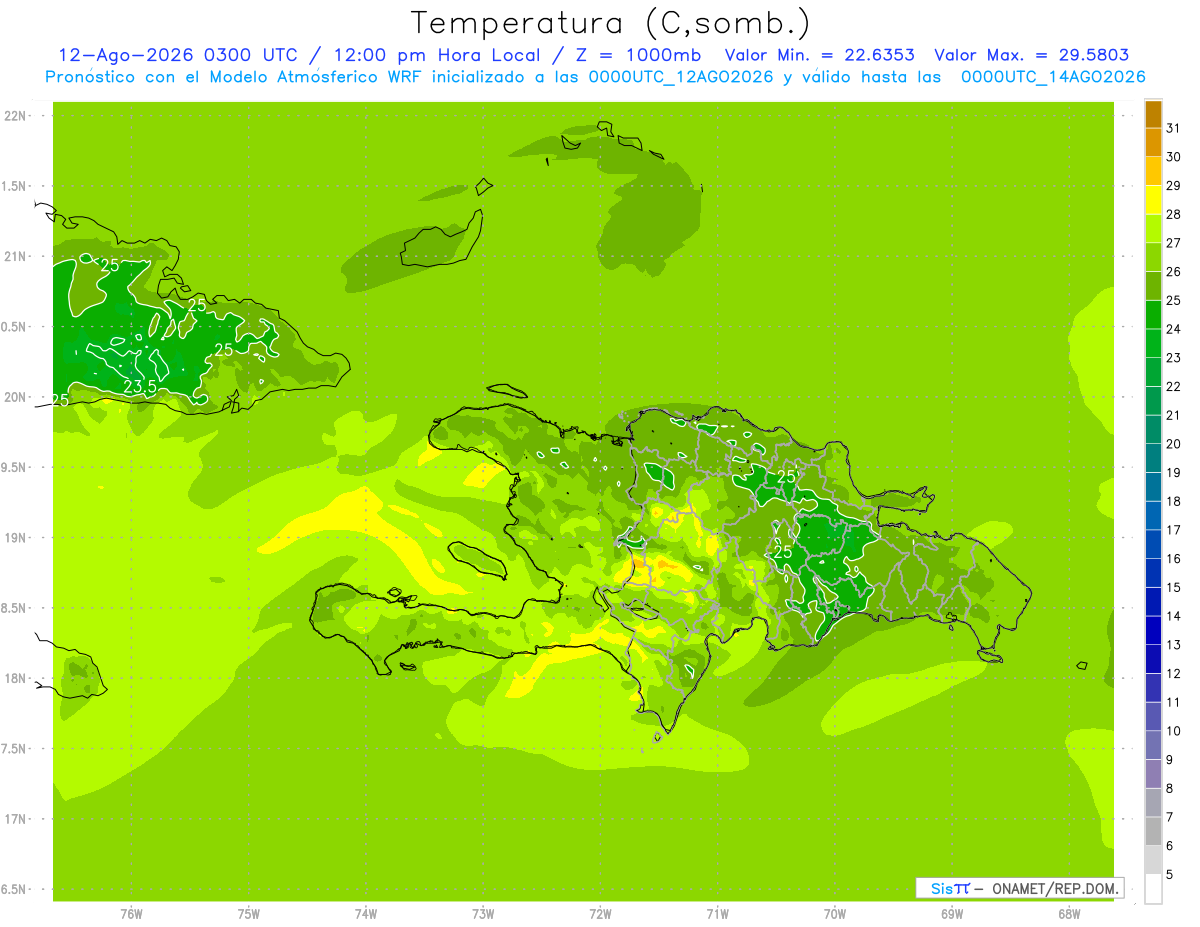Screen dimensions: 1200x927
Task: Click the 'Temperatura (C,somb.)' title
Action: (610, 23)
